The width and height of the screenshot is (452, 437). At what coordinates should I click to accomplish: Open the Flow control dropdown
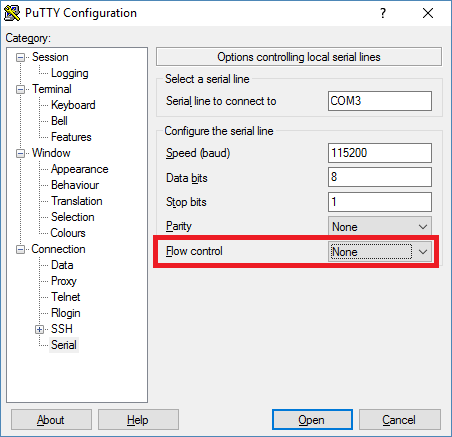point(380,252)
